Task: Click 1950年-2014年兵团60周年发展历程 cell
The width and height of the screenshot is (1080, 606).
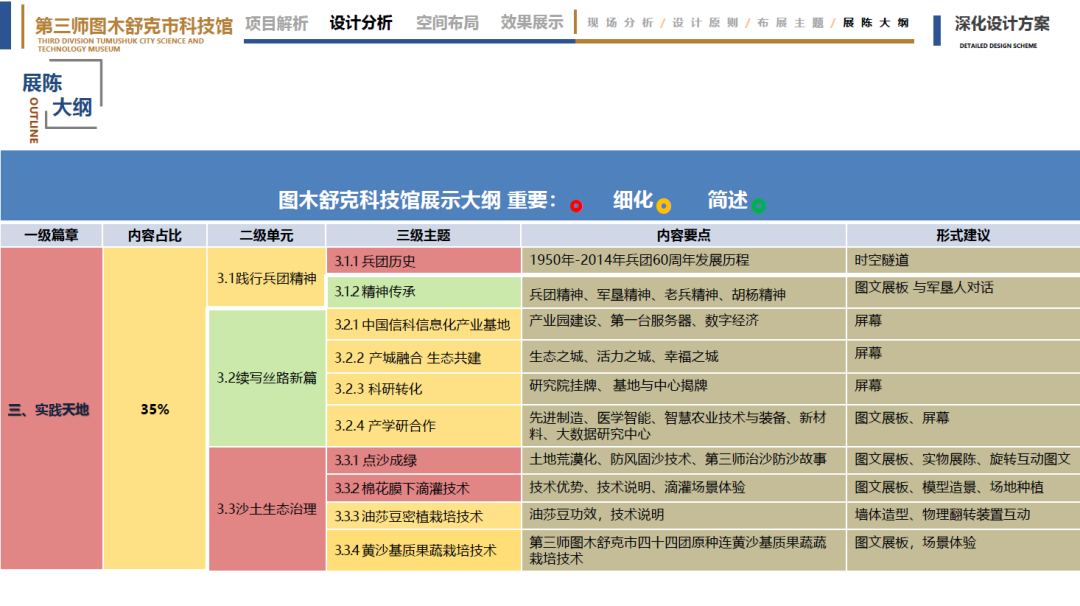Action: (x=683, y=260)
